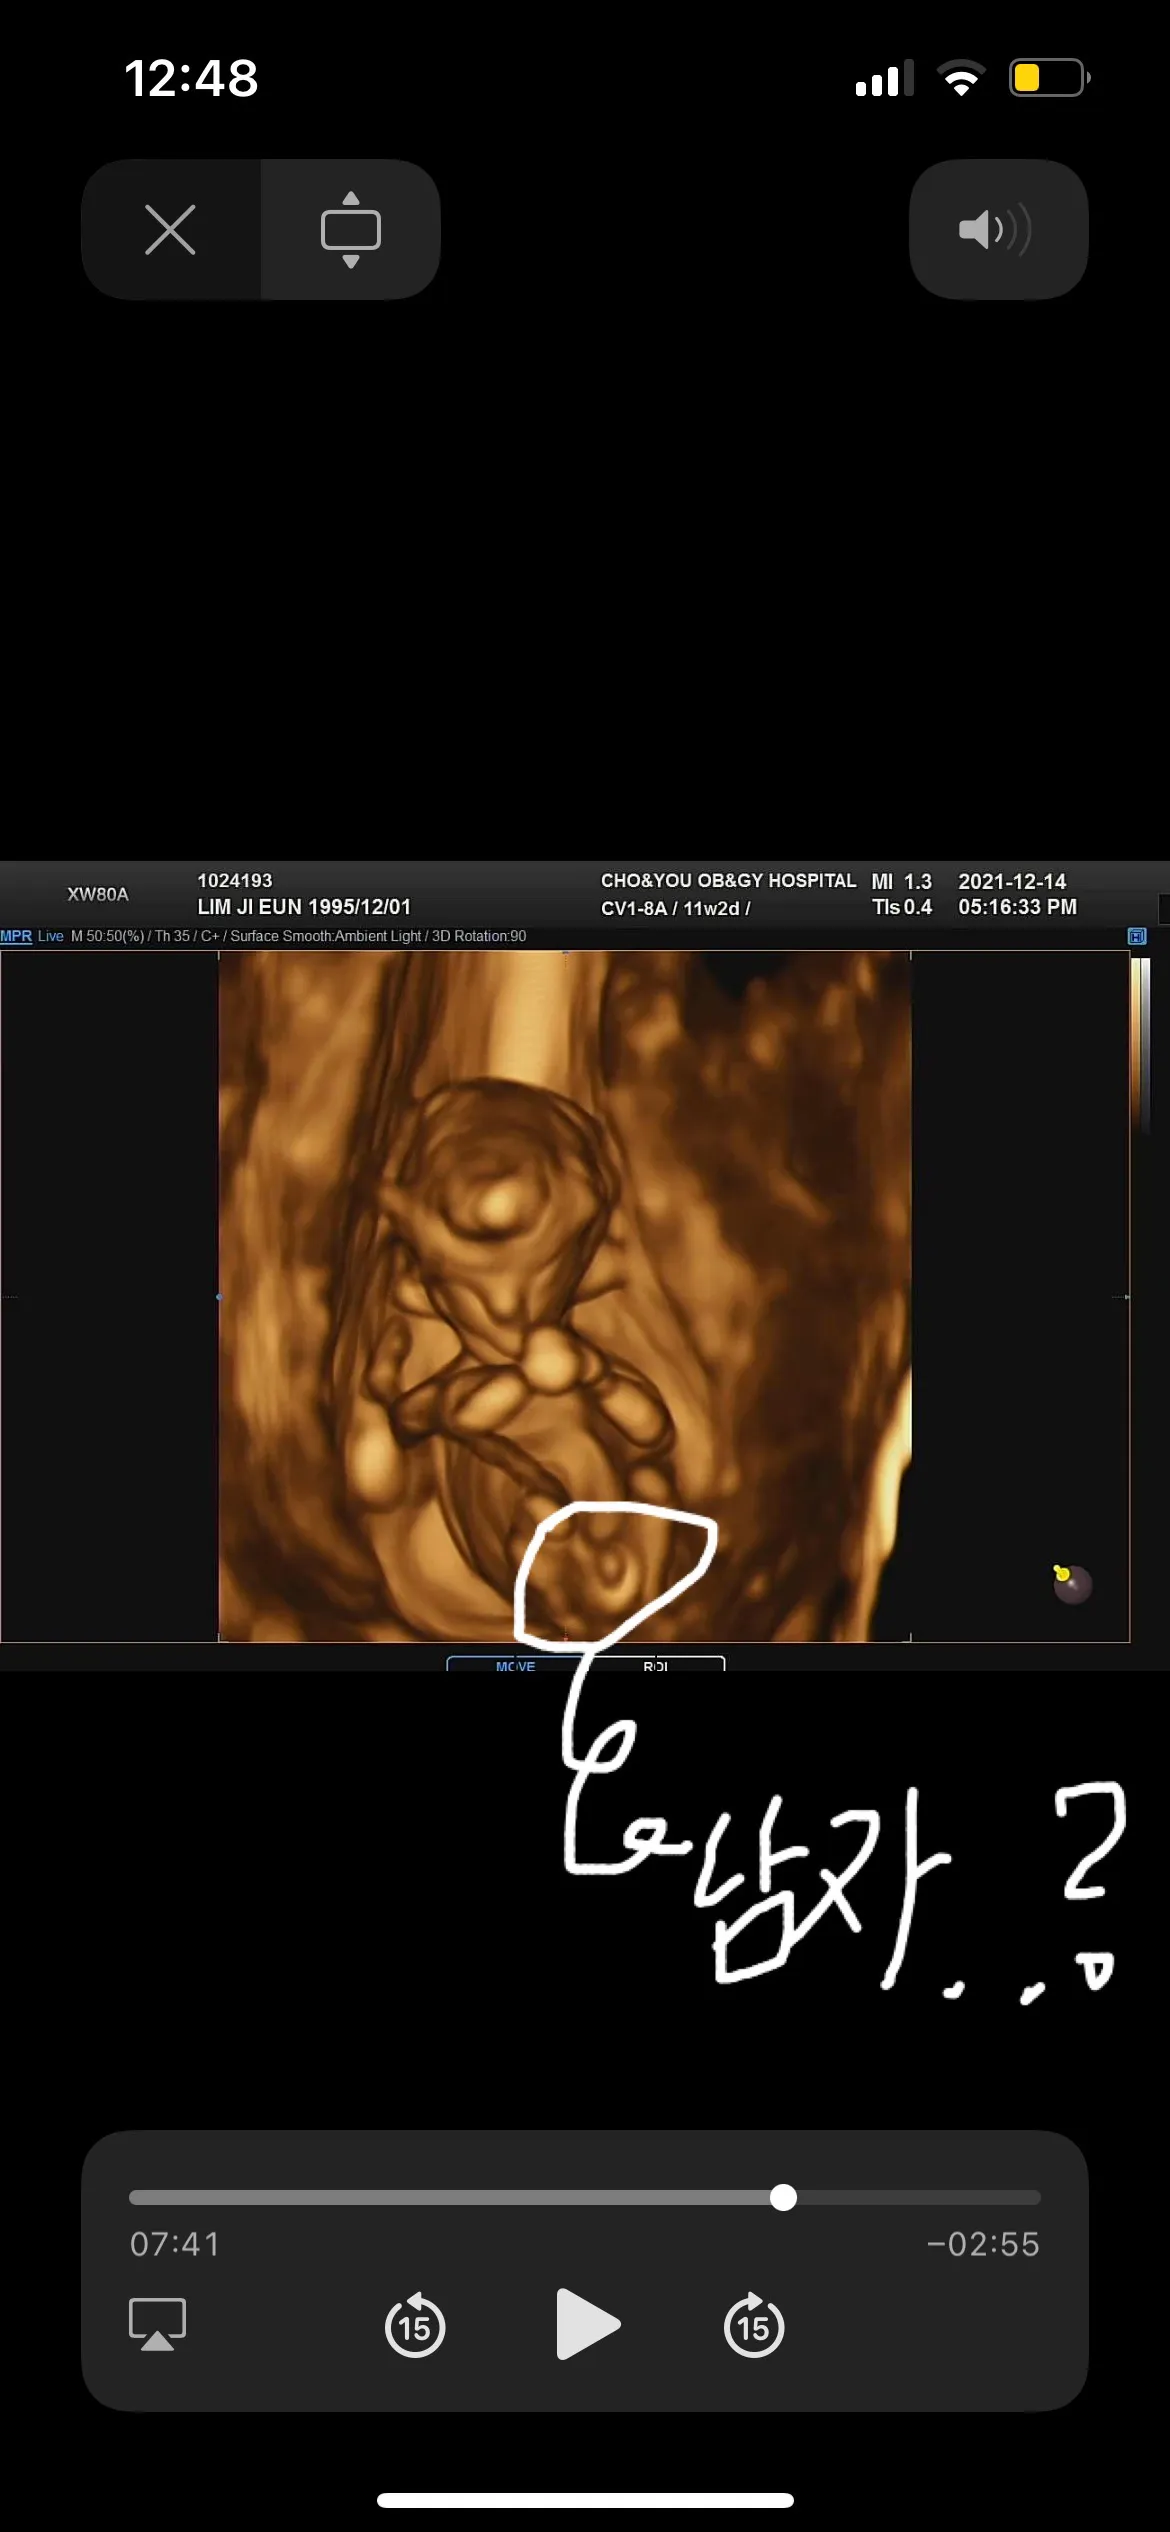Click the time 05:16:33 PM text
The width and height of the screenshot is (1170, 2532).
click(x=1017, y=907)
